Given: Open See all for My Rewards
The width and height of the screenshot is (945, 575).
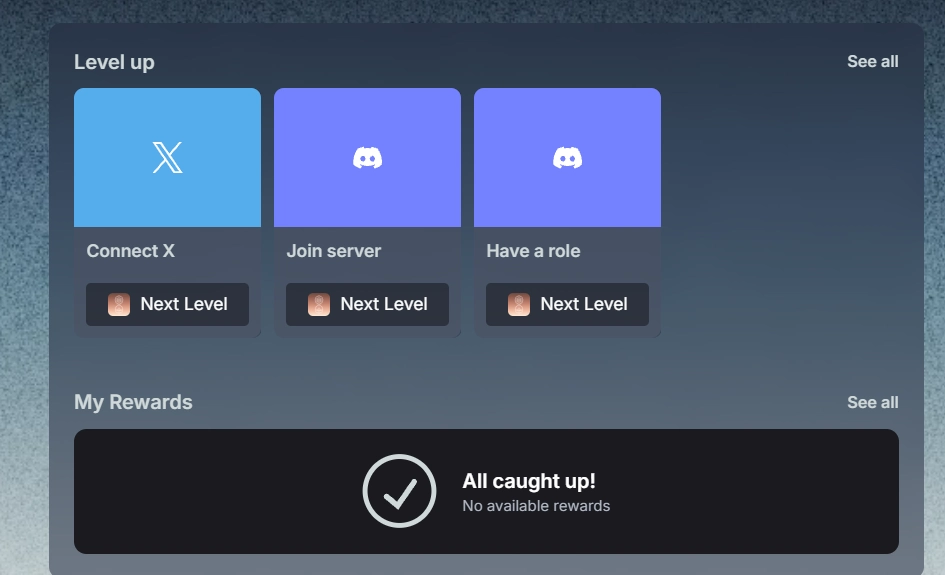Looking at the screenshot, I should click(x=873, y=403).
